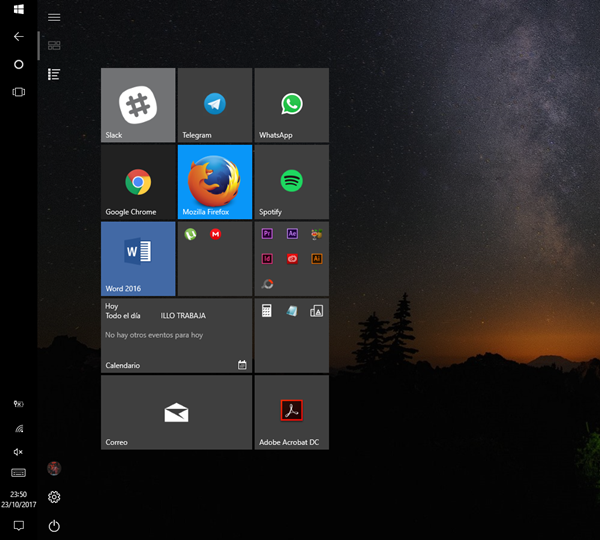The width and height of the screenshot is (600, 540).
Task: Open Adobe Premiere Pro in folder tile
Action: click(x=267, y=234)
